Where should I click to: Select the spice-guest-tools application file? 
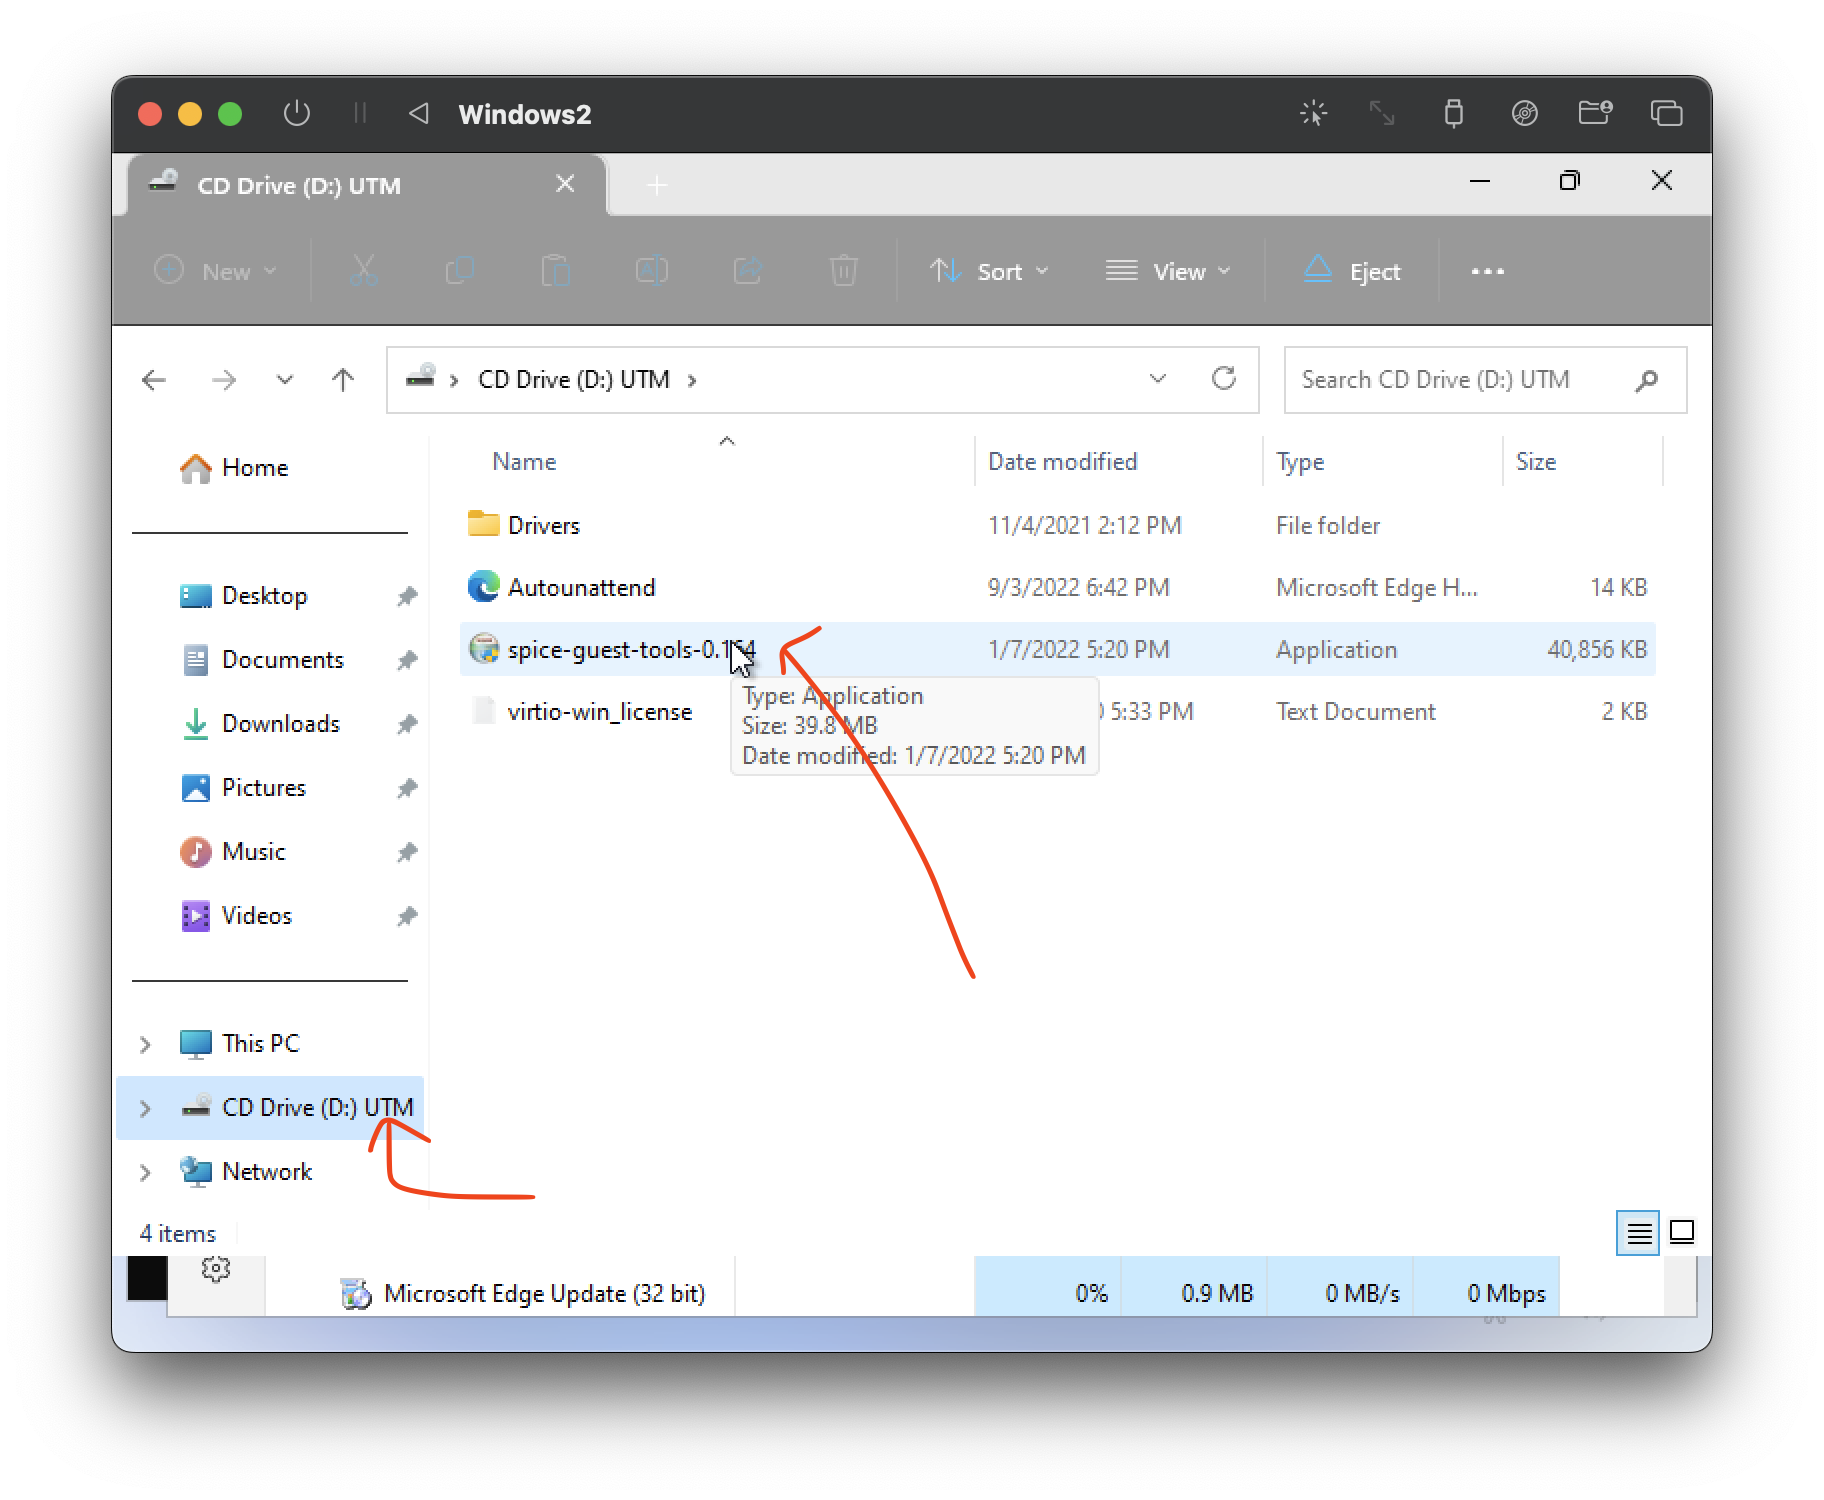[x=1058, y=649]
